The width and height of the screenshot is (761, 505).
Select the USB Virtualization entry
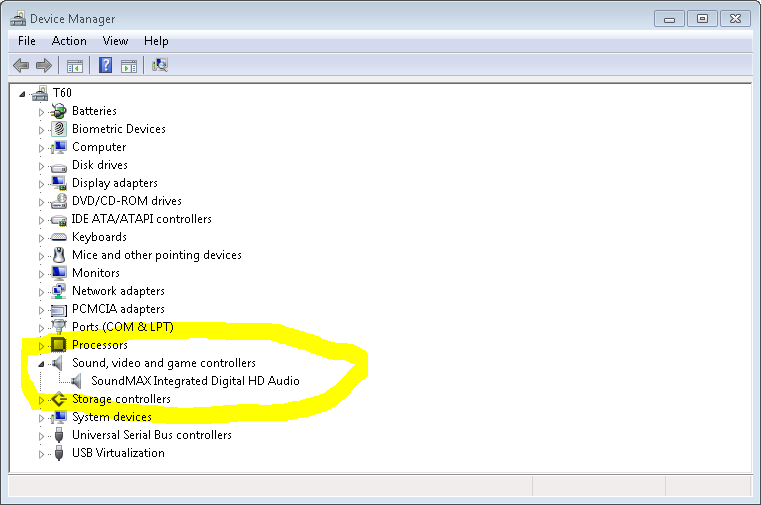point(118,453)
